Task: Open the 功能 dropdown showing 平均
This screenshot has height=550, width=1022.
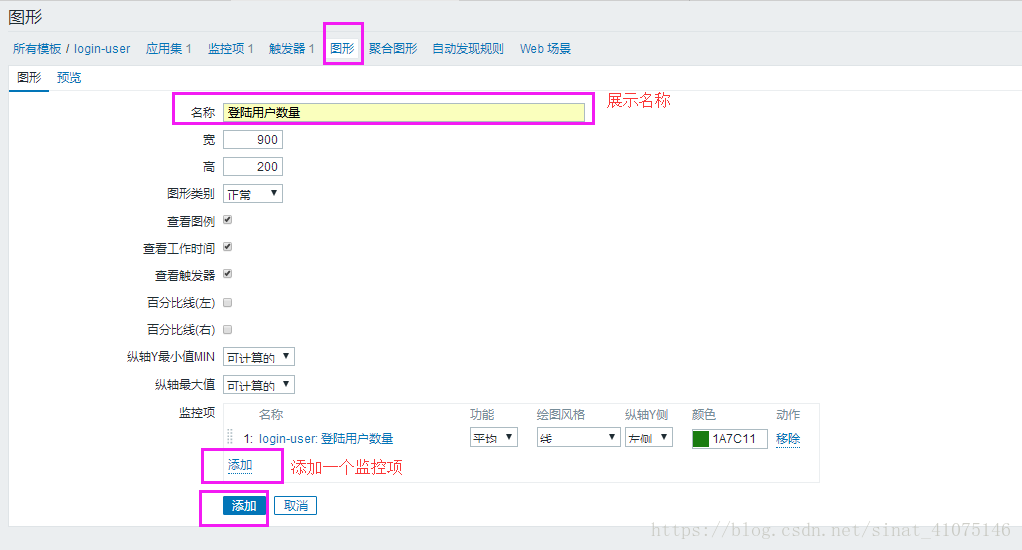Action: pyautogui.click(x=493, y=437)
